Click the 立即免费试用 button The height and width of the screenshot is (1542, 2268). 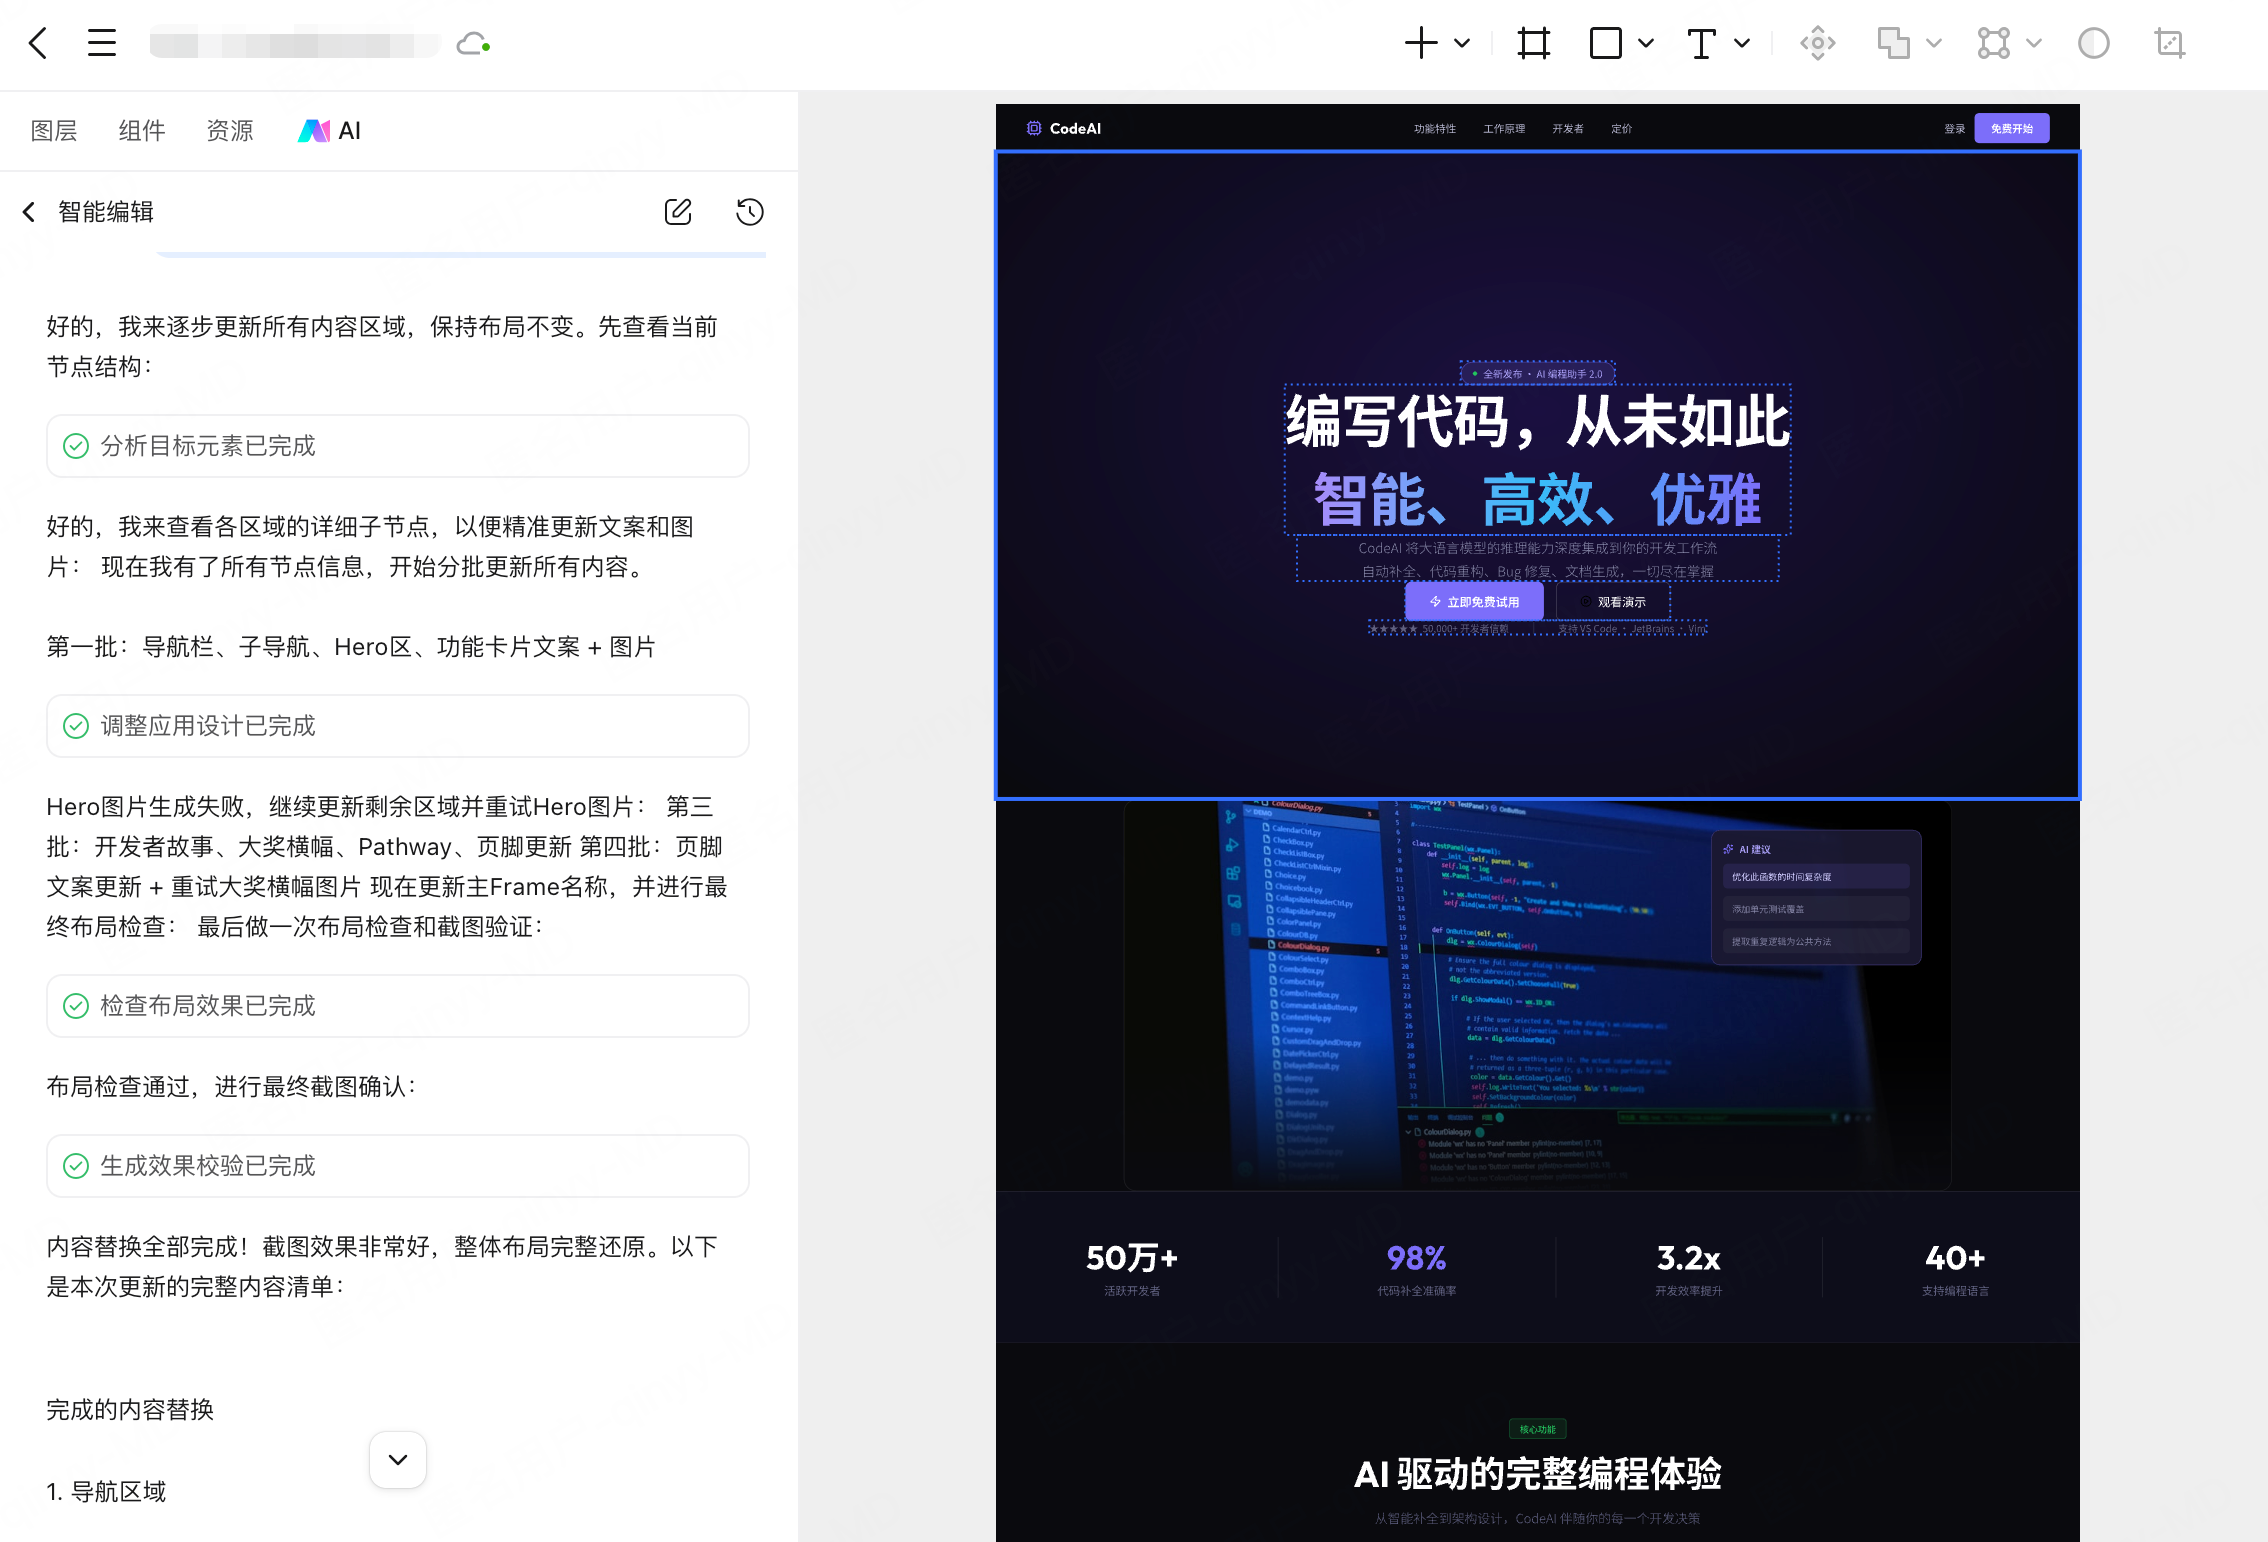(1474, 602)
